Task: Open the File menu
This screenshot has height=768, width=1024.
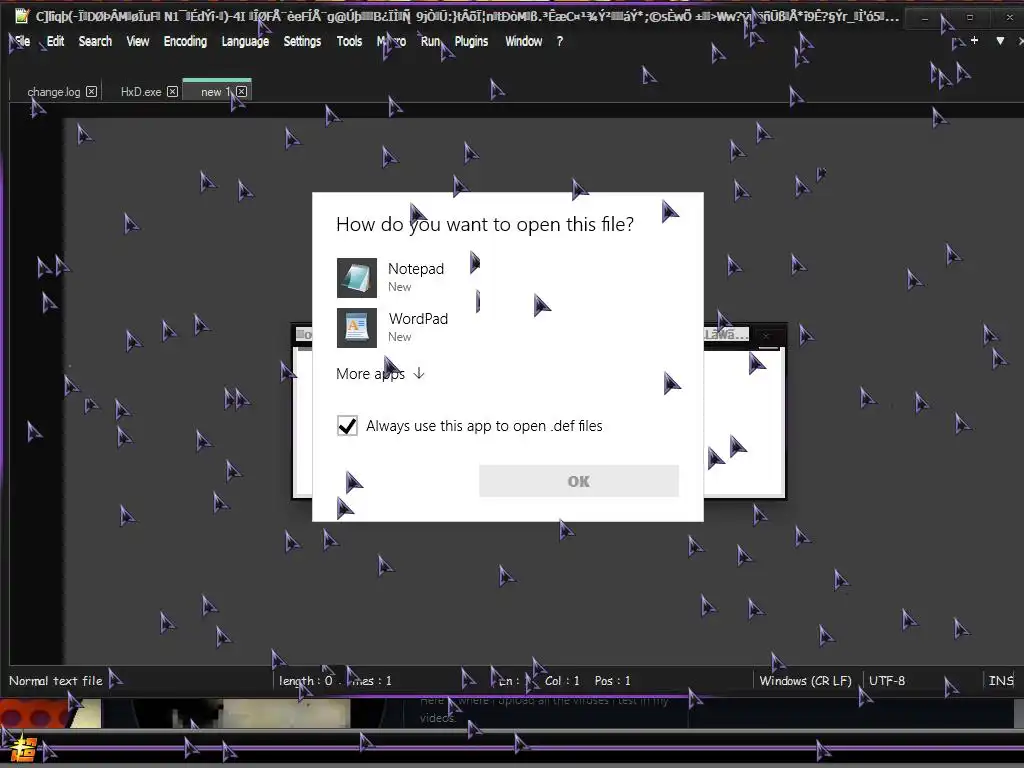Action: coord(22,41)
